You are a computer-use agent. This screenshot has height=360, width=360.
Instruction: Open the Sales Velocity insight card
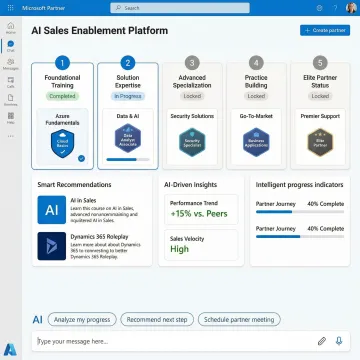[201, 245]
